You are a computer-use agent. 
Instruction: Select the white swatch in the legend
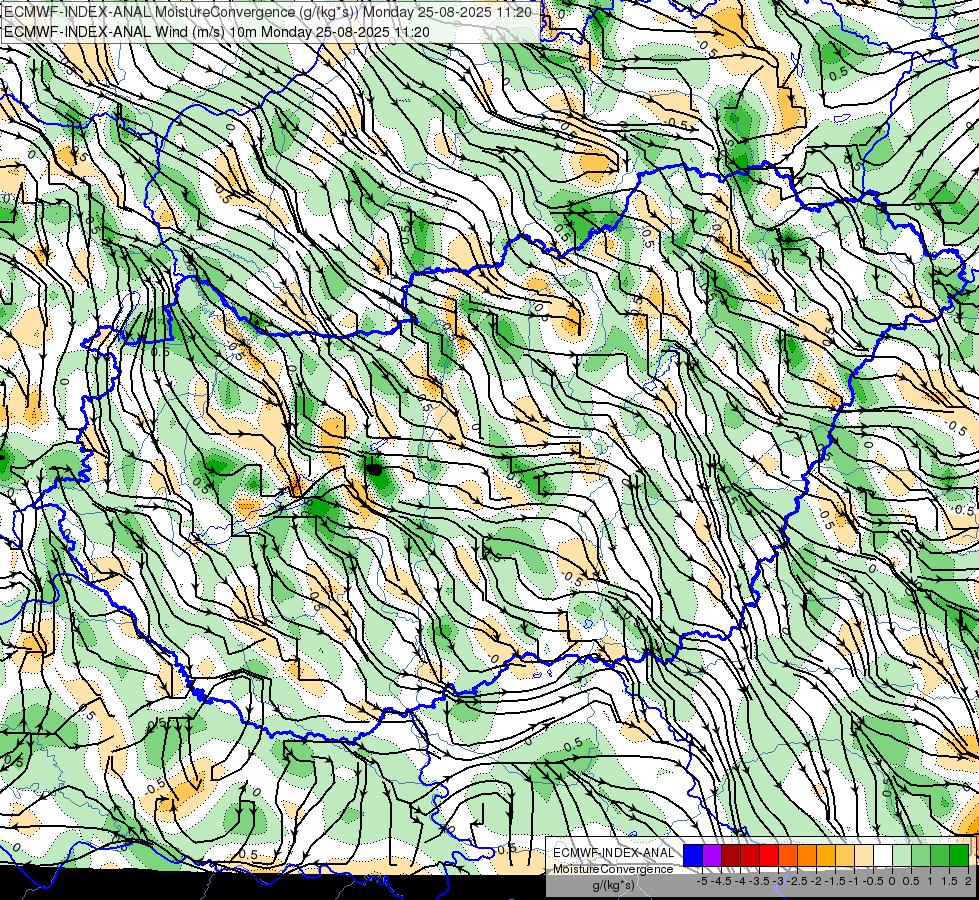point(883,856)
